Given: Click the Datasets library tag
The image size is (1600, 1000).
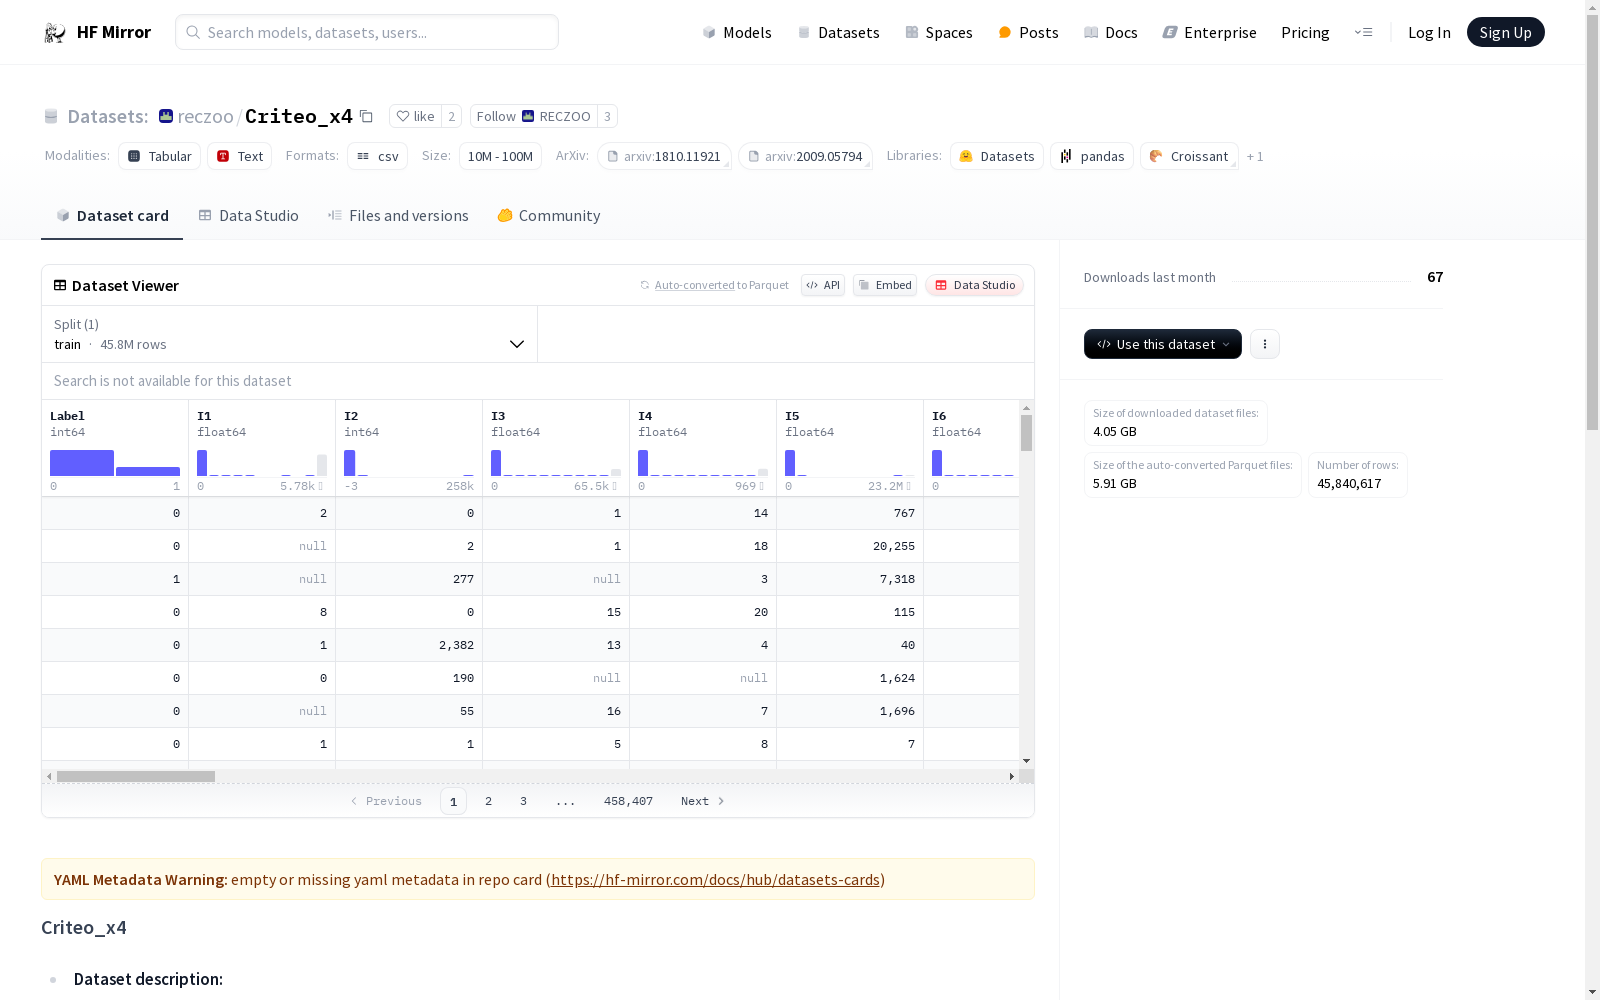Looking at the screenshot, I should [x=997, y=156].
